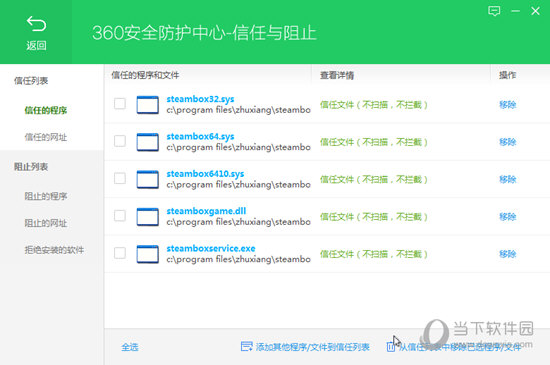Click the steambox64.sys file icon
The width and height of the screenshot is (550, 365).
click(147, 142)
